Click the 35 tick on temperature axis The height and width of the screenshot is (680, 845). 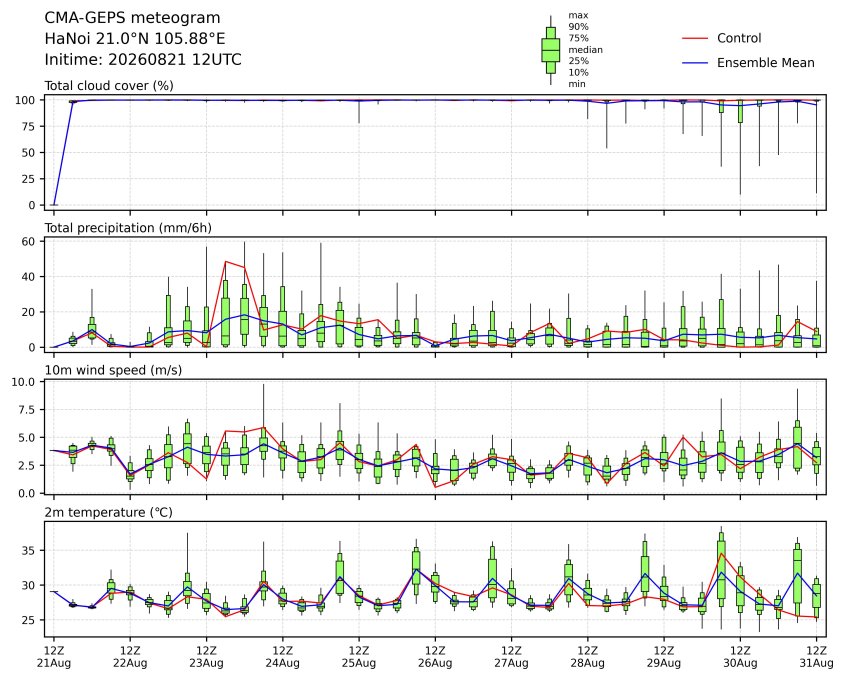[28, 551]
